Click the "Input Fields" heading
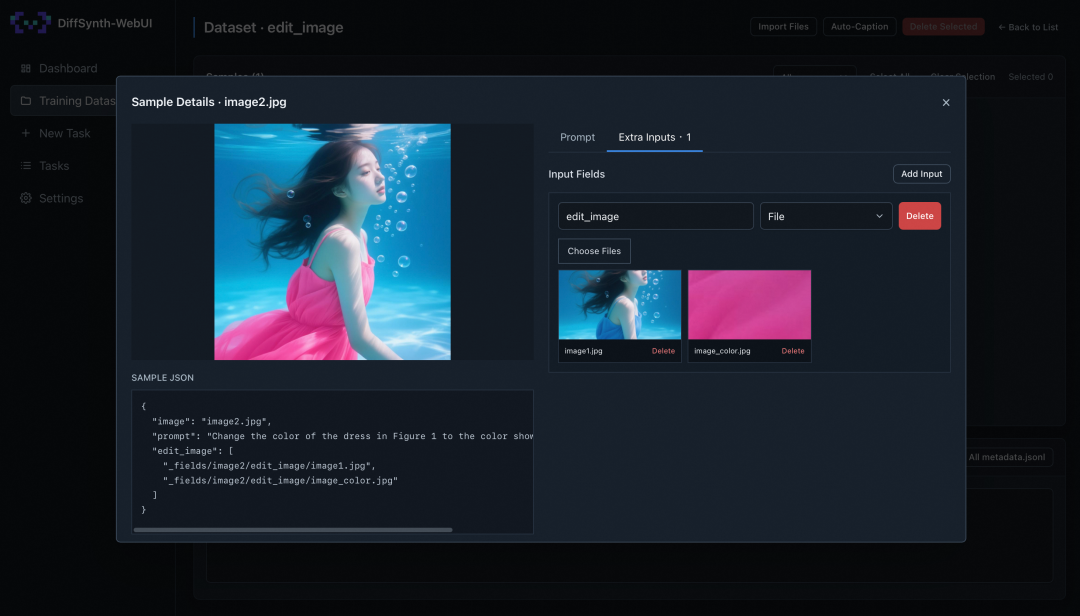 point(577,174)
